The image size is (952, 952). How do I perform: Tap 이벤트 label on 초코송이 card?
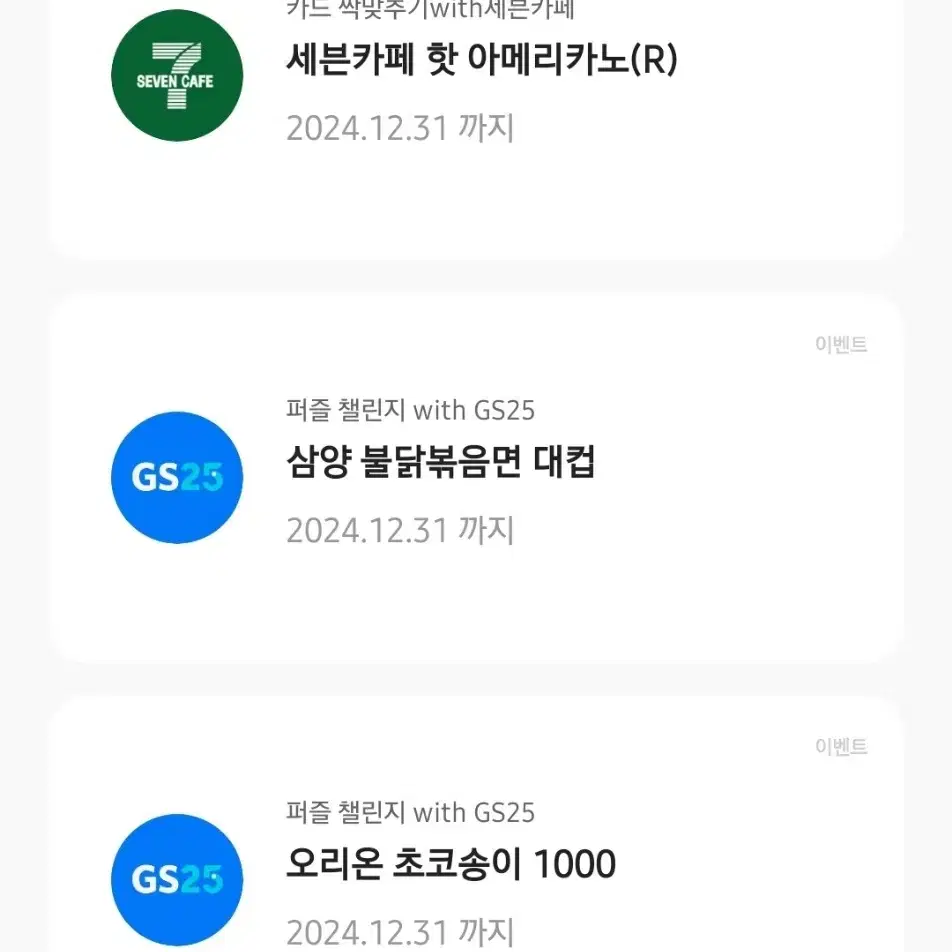(841, 746)
